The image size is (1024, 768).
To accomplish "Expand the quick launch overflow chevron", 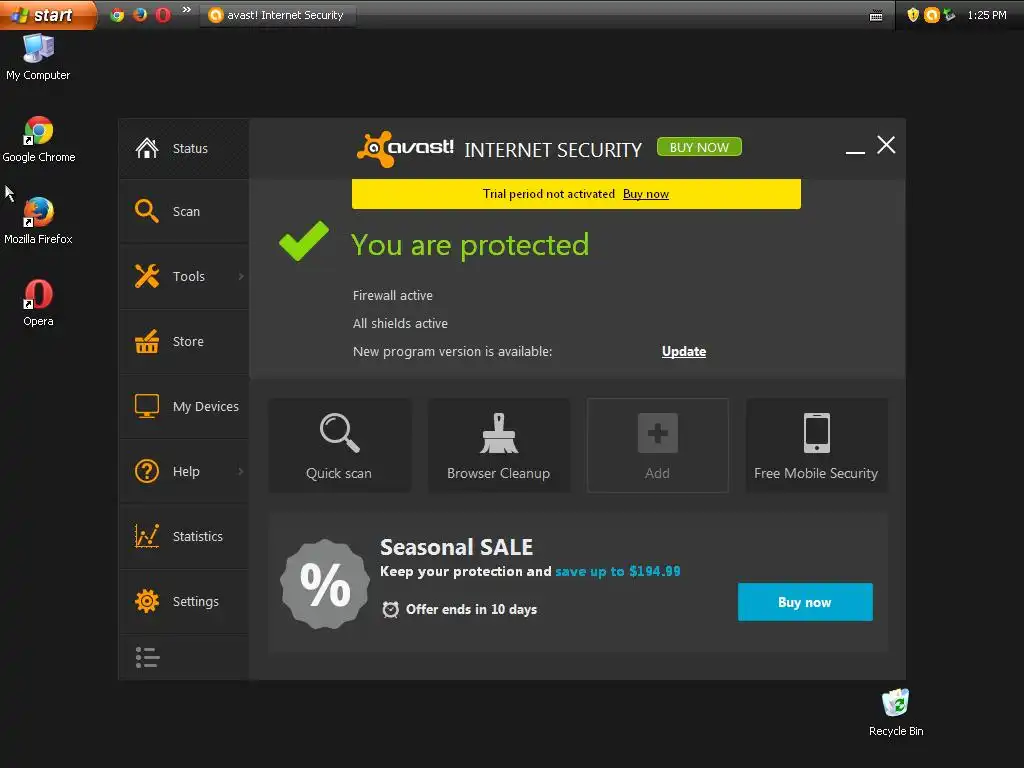I will point(187,10).
